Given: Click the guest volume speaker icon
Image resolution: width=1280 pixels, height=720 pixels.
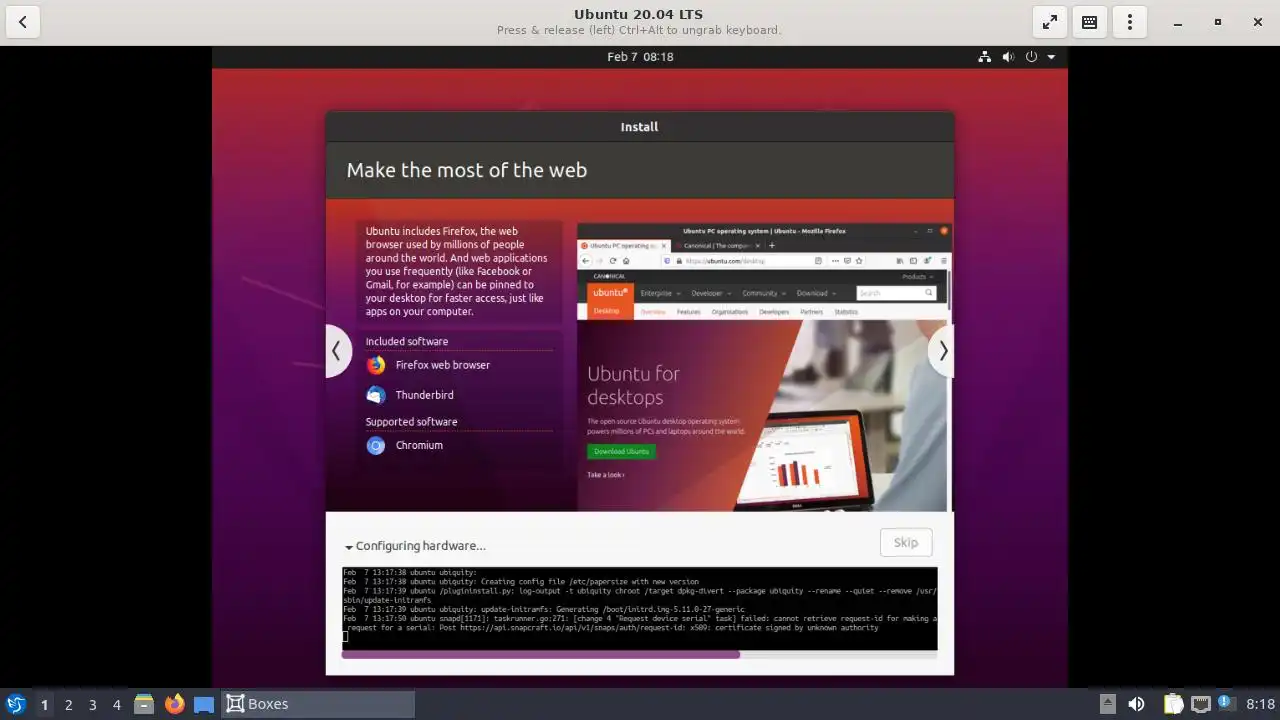Looking at the screenshot, I should (x=1008, y=57).
